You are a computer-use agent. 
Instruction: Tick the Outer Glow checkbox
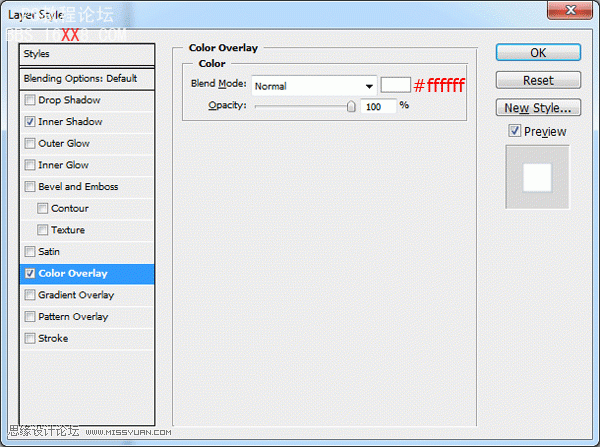(x=29, y=143)
